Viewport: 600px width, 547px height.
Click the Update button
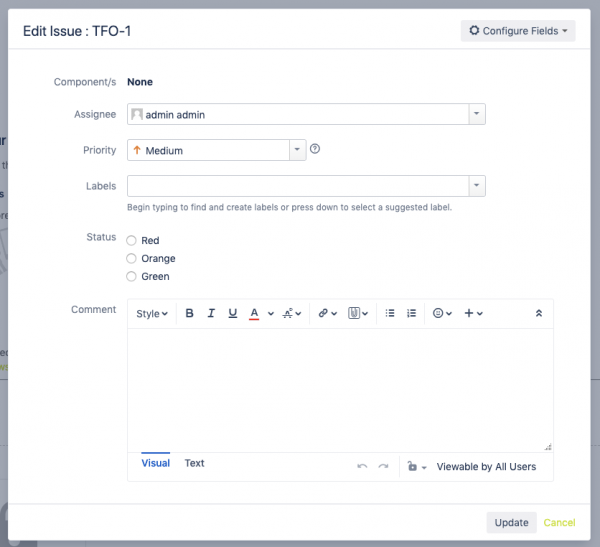(511, 522)
